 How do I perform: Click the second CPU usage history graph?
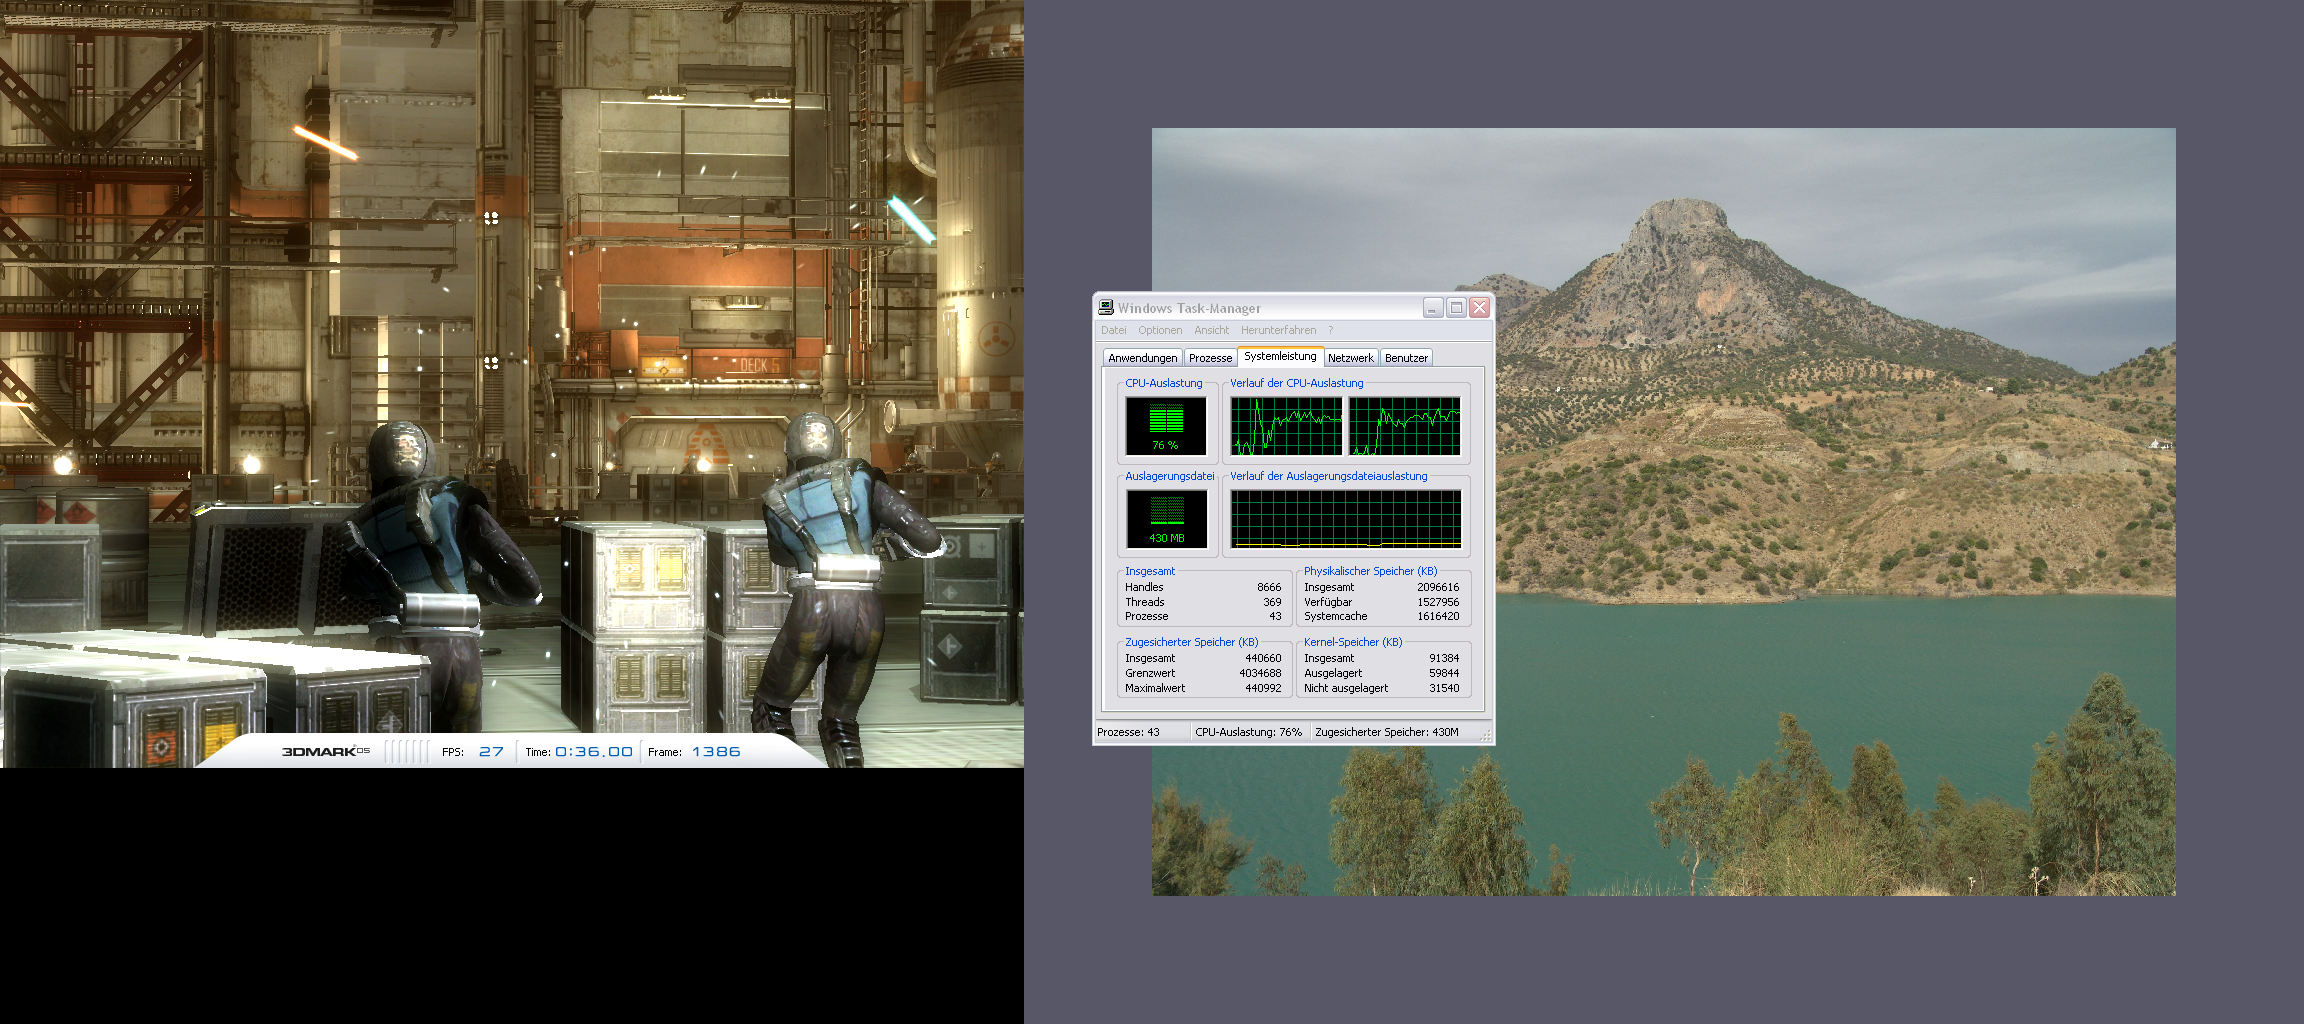click(1405, 426)
